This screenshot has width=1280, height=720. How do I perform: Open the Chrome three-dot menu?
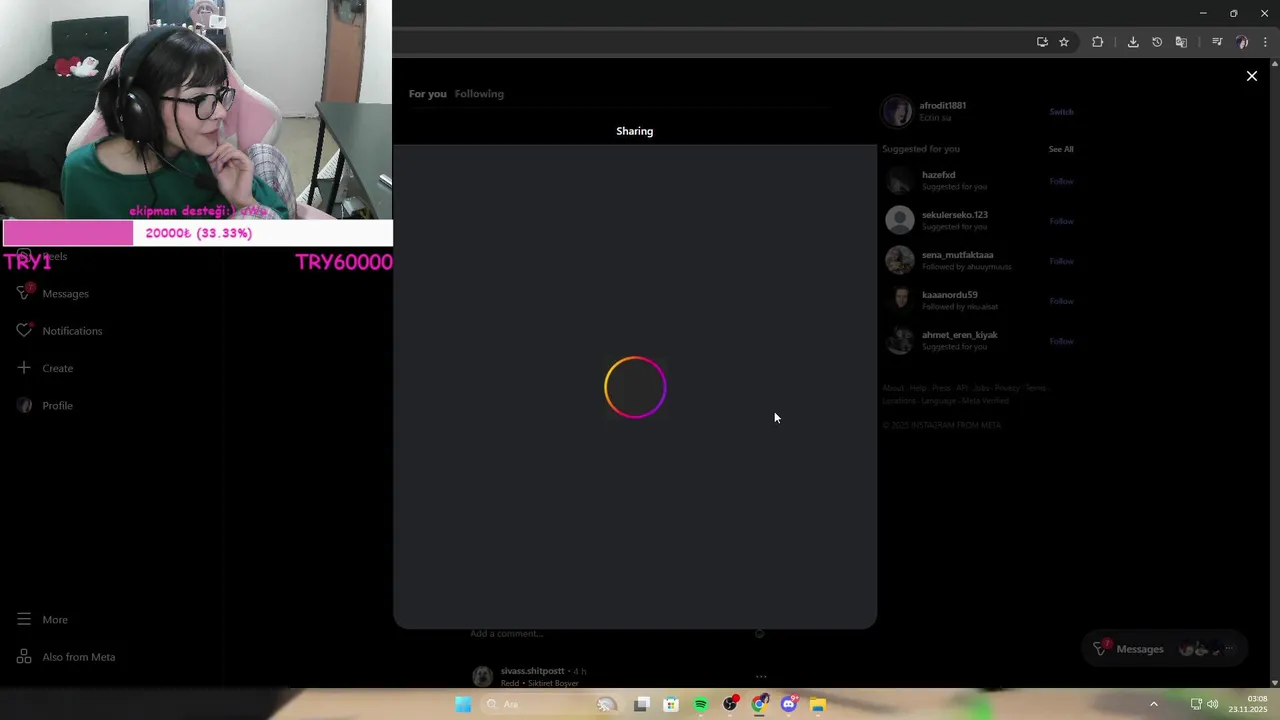coord(1265,42)
